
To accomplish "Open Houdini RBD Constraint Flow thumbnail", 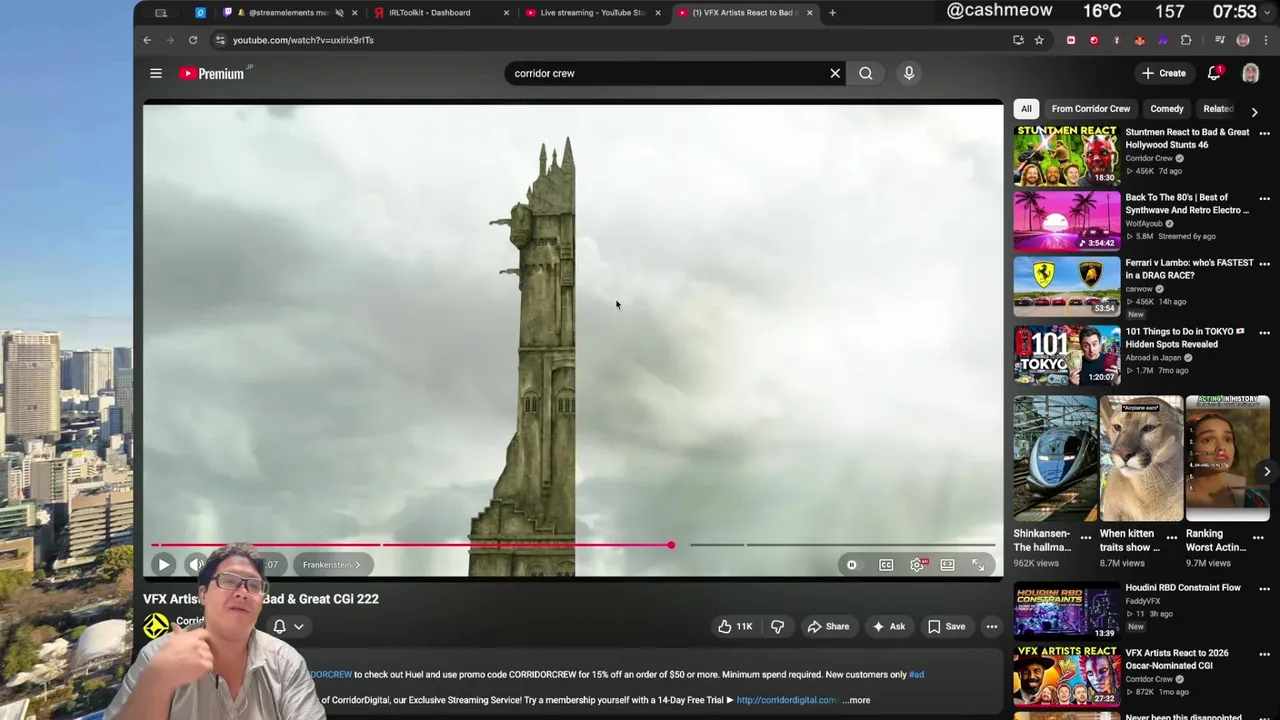I will coord(1067,611).
